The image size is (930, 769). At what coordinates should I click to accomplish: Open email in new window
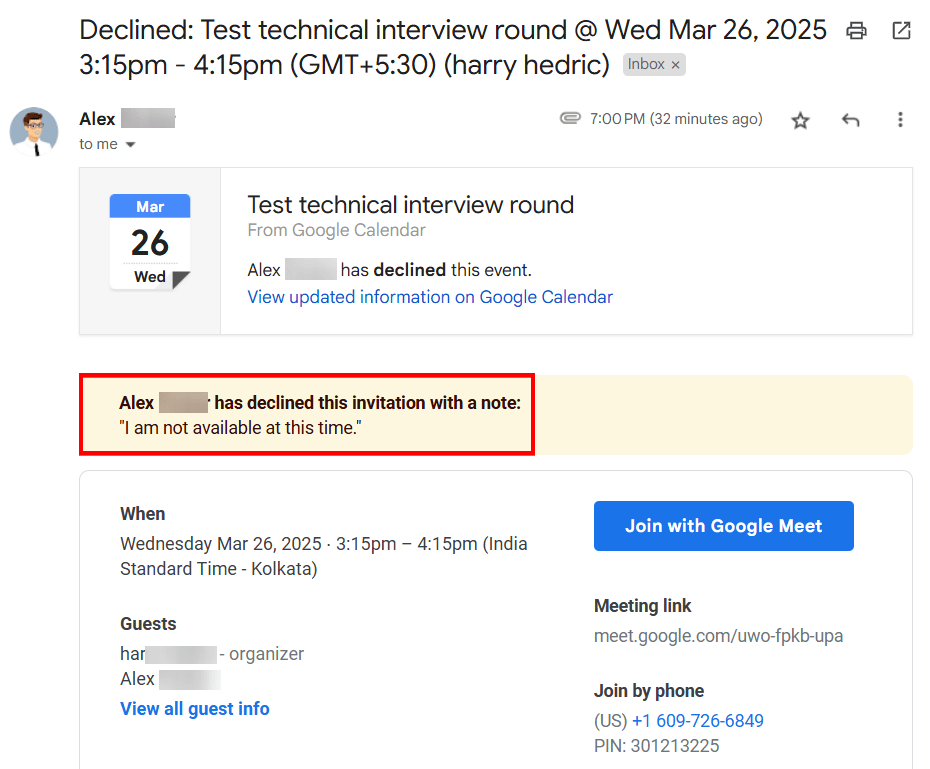[x=901, y=31]
